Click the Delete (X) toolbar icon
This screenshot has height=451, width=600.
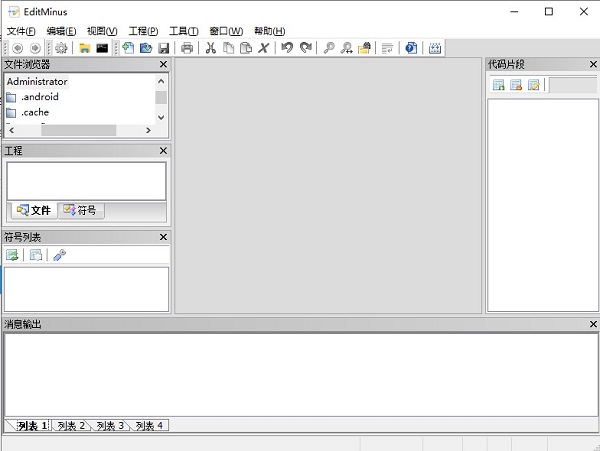[264, 48]
